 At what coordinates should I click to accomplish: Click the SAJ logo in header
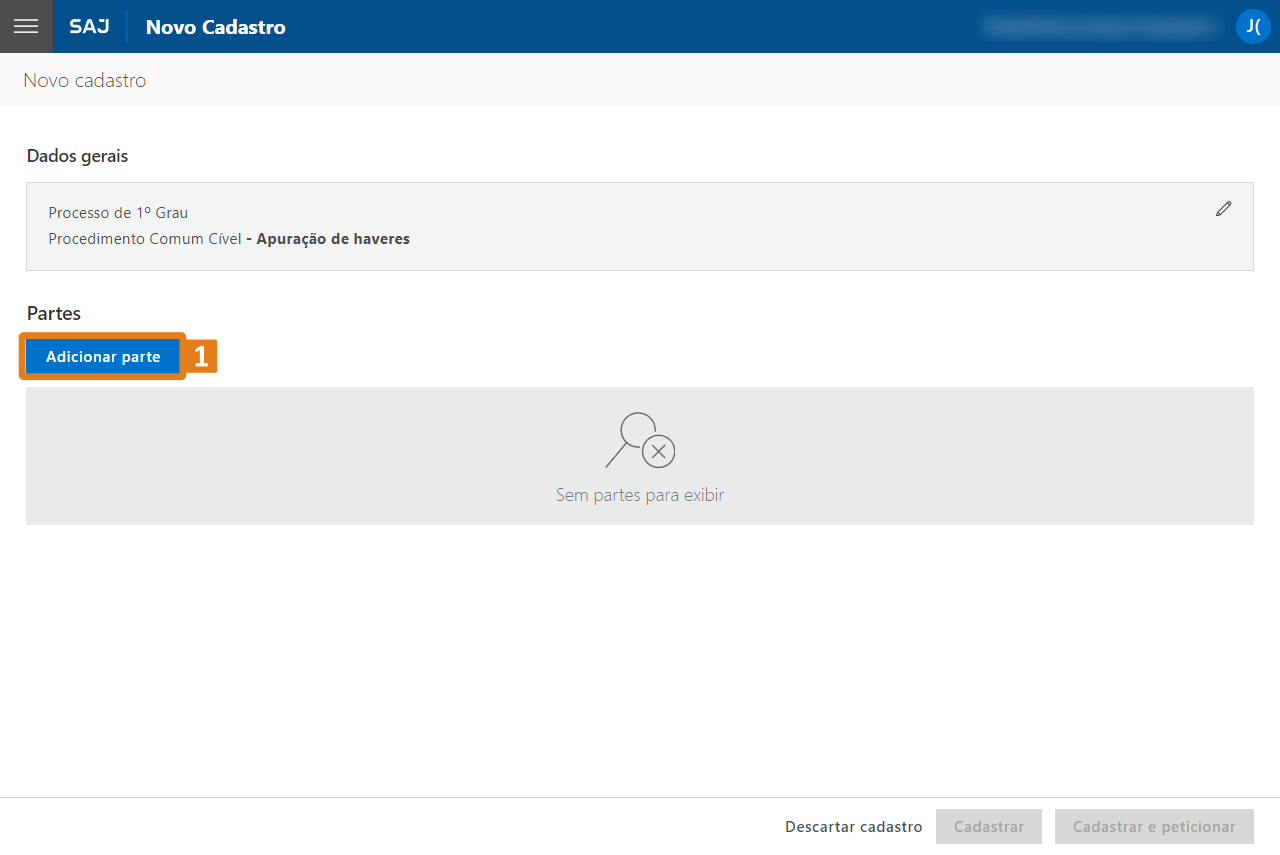click(x=89, y=27)
